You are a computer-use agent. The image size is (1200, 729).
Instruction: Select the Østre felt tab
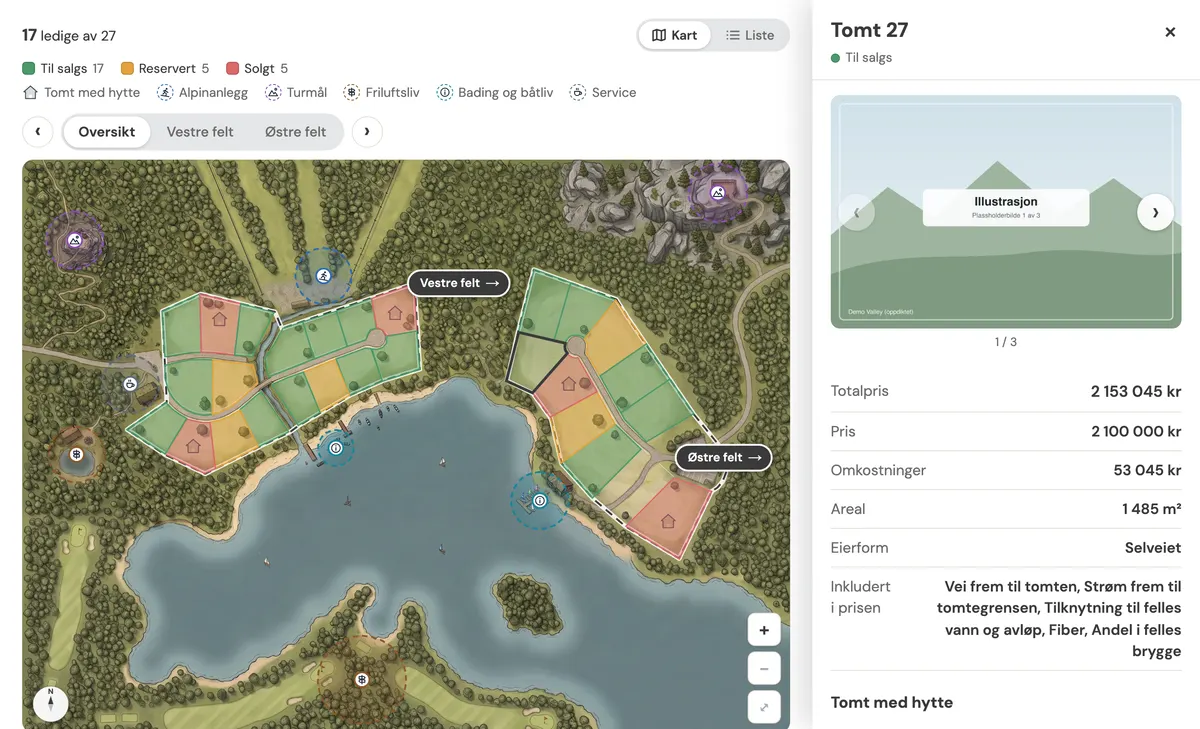click(x=296, y=131)
